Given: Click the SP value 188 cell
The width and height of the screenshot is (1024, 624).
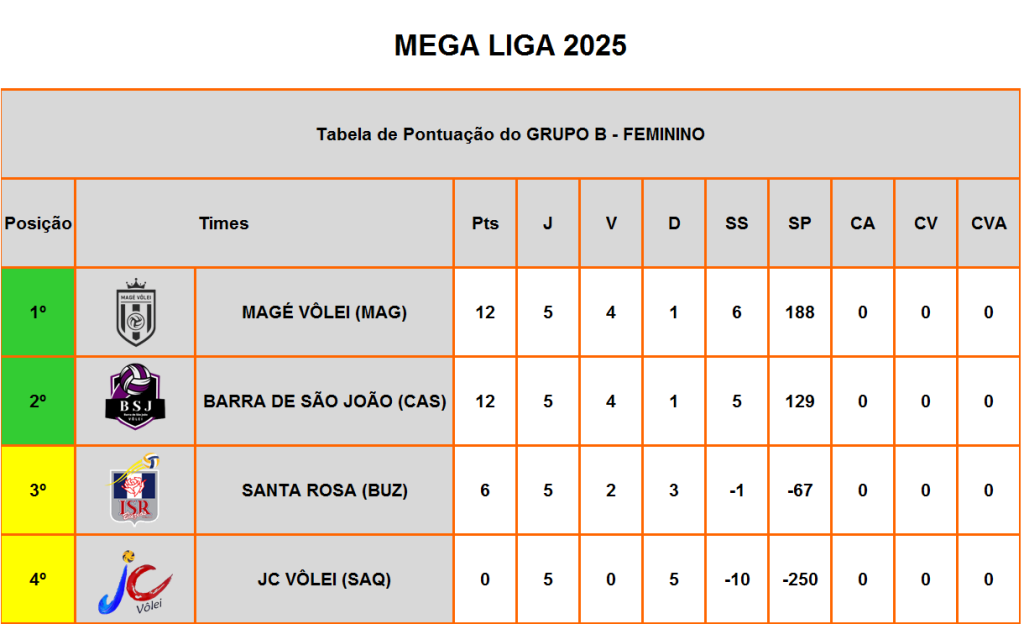Looking at the screenshot, I should pos(799,312).
